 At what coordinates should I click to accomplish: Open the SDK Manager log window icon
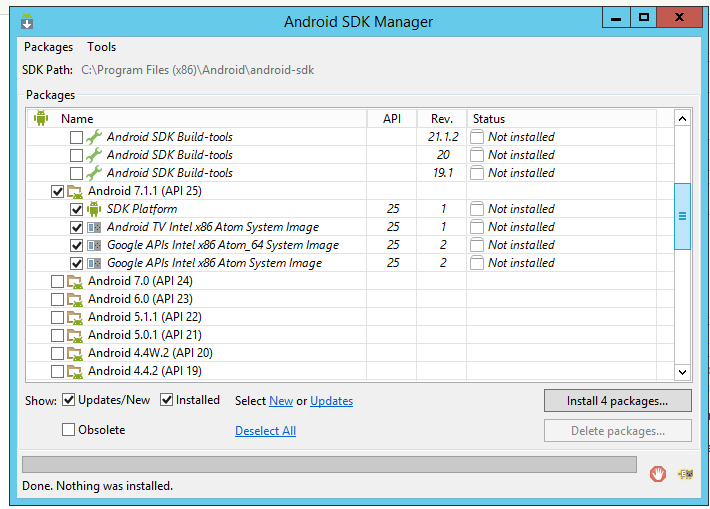686,474
